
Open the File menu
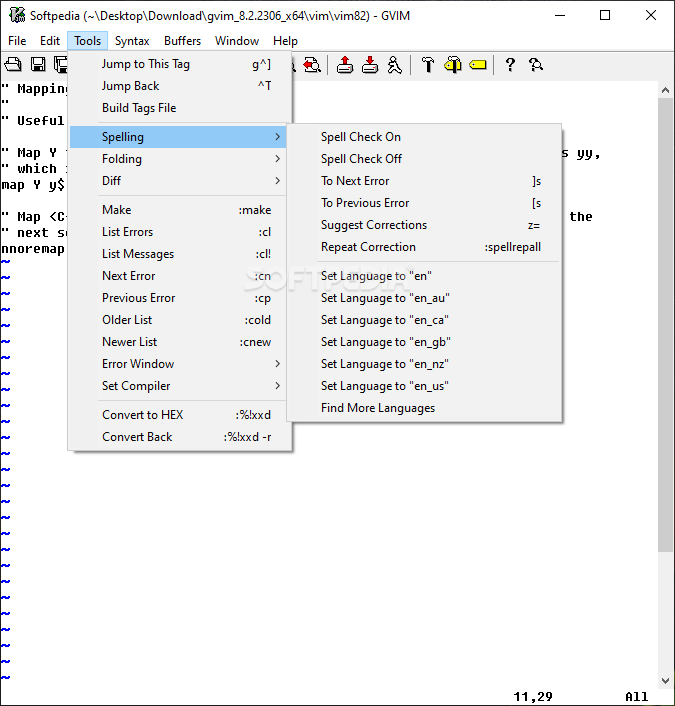pos(17,41)
